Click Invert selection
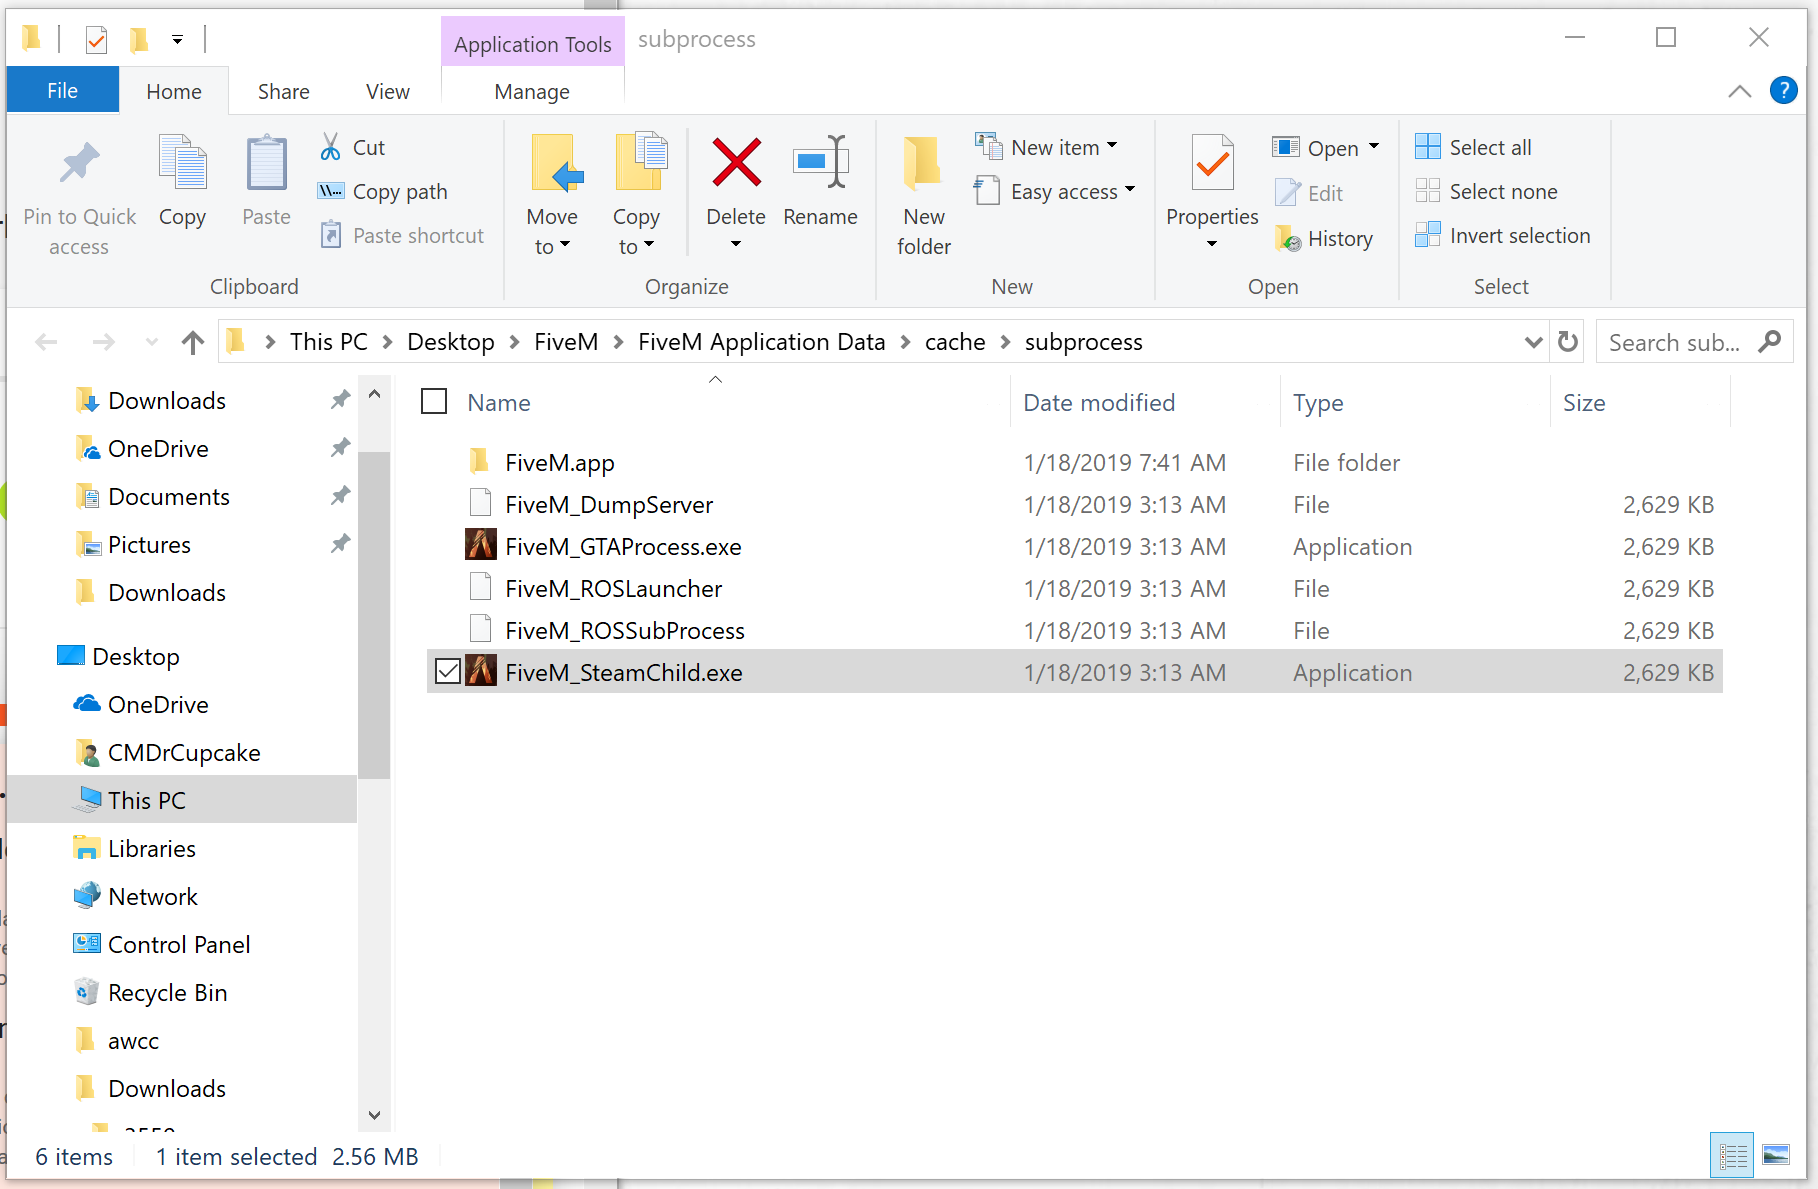The image size is (1818, 1189). pyautogui.click(x=1502, y=236)
